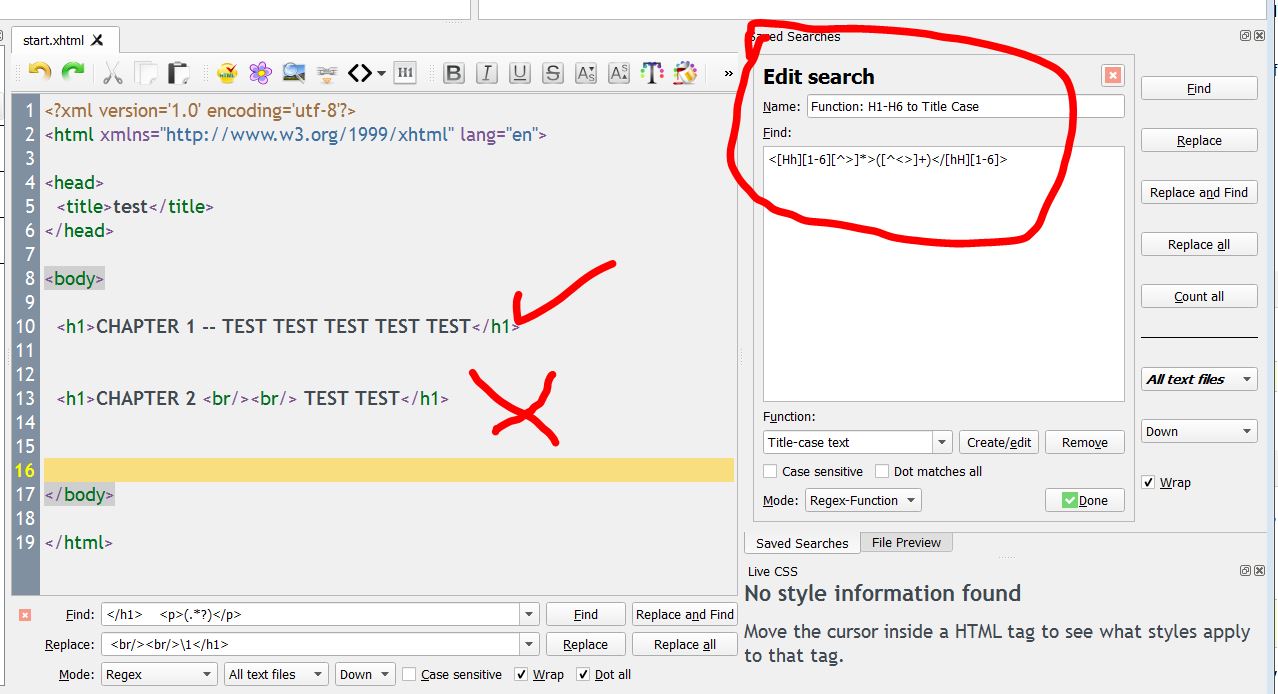
Task: Show more toolbar items with the chevron
Action: point(728,73)
